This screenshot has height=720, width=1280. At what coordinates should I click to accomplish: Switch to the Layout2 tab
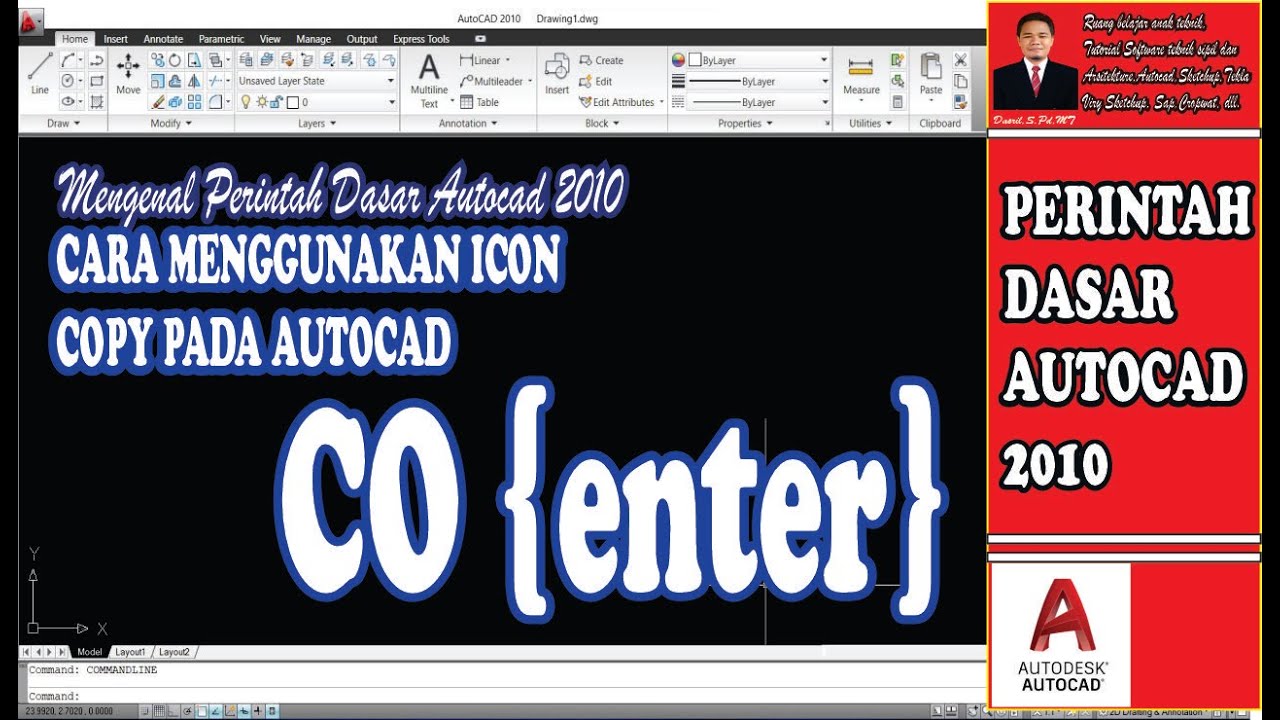click(174, 652)
